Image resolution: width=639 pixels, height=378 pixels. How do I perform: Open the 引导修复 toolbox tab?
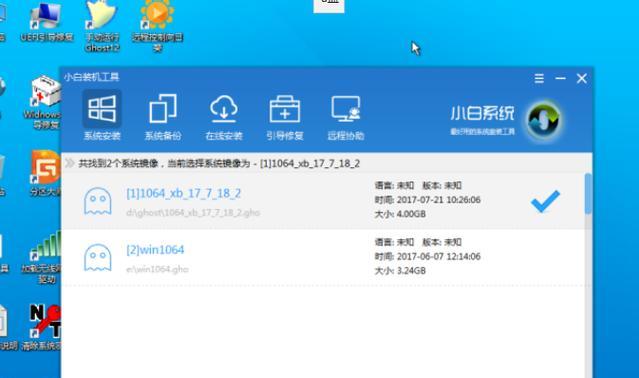(x=284, y=117)
